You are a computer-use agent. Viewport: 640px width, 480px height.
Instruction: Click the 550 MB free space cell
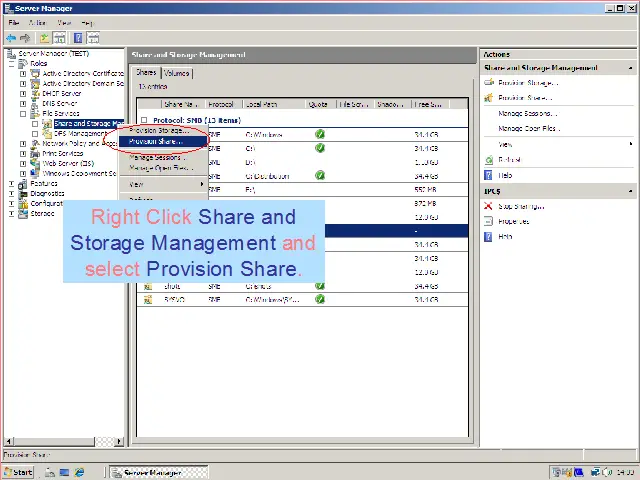pos(425,190)
